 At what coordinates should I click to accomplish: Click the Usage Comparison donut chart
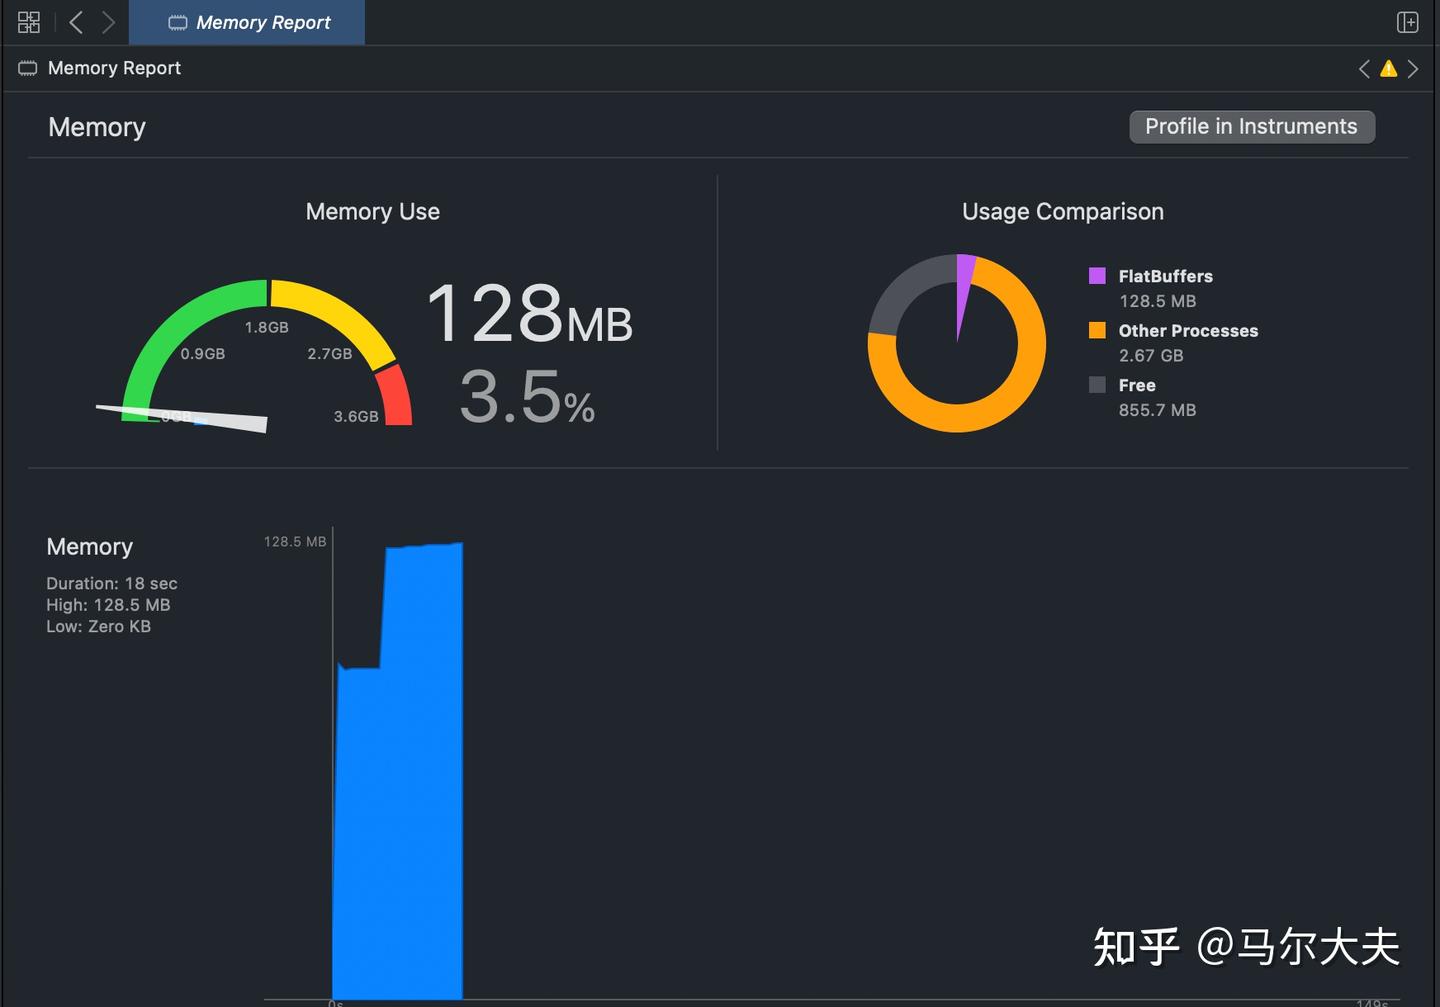(x=956, y=342)
